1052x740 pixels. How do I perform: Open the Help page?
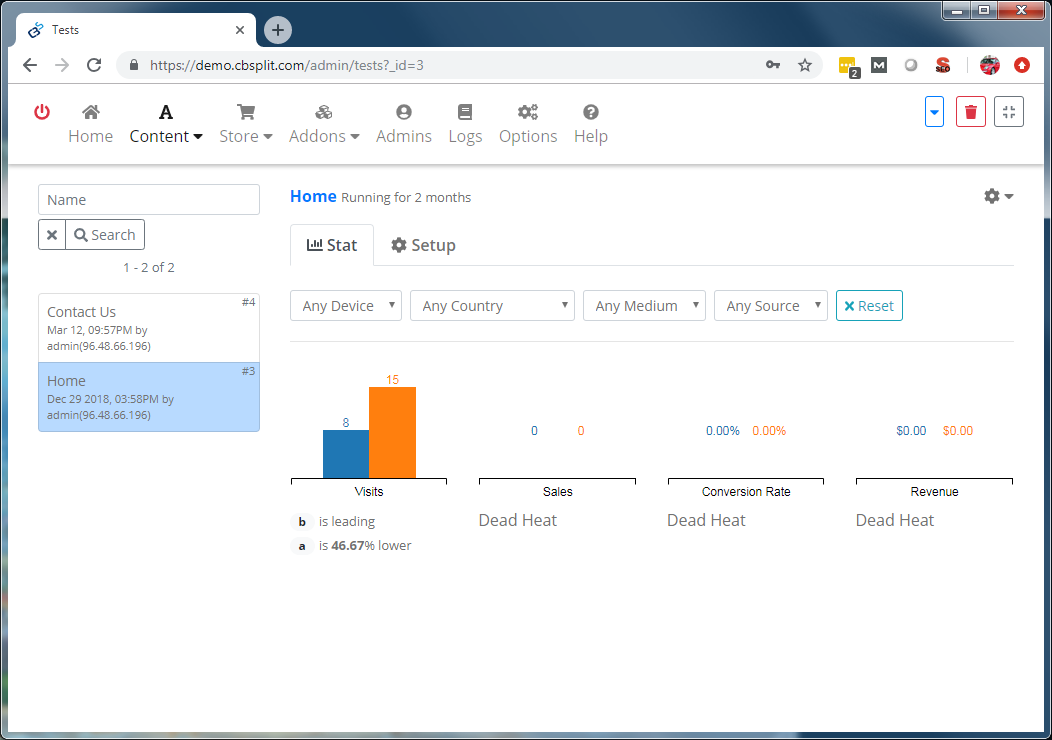[x=591, y=124]
